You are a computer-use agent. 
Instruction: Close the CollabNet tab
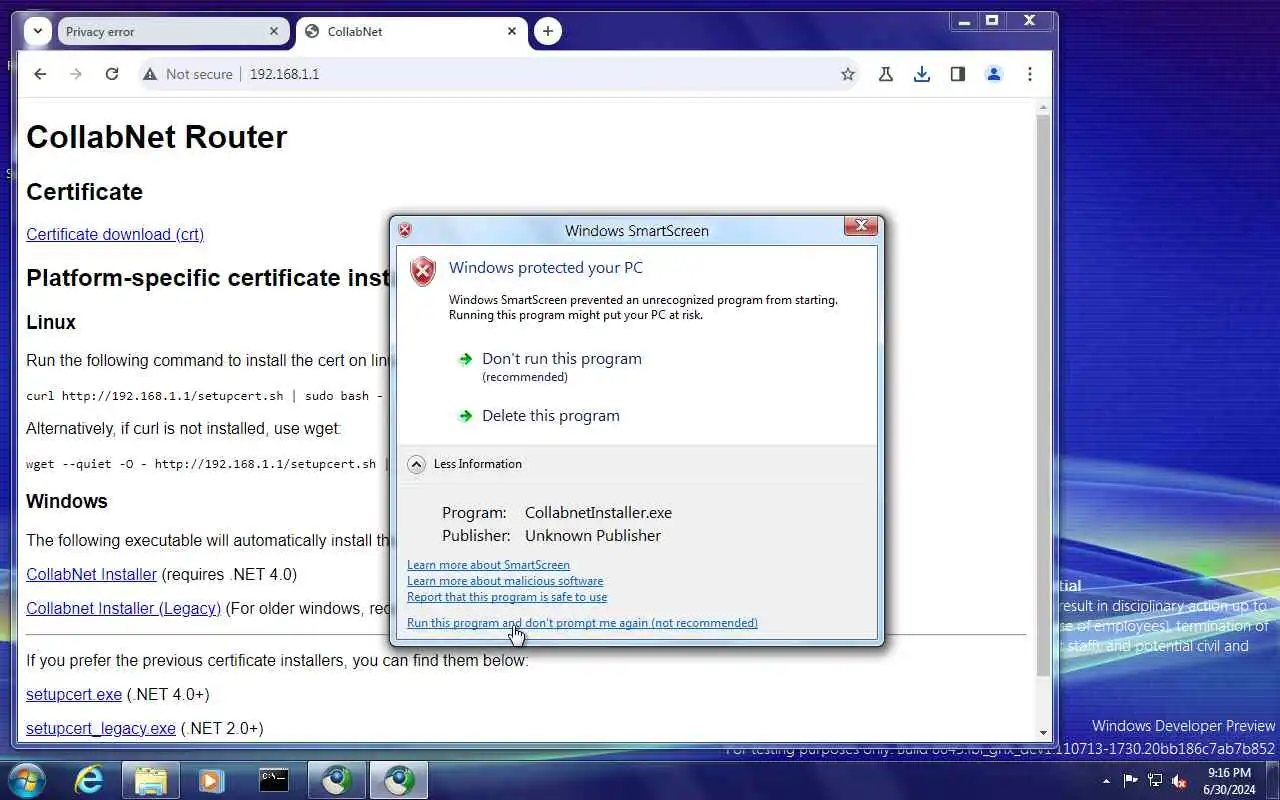click(x=512, y=31)
